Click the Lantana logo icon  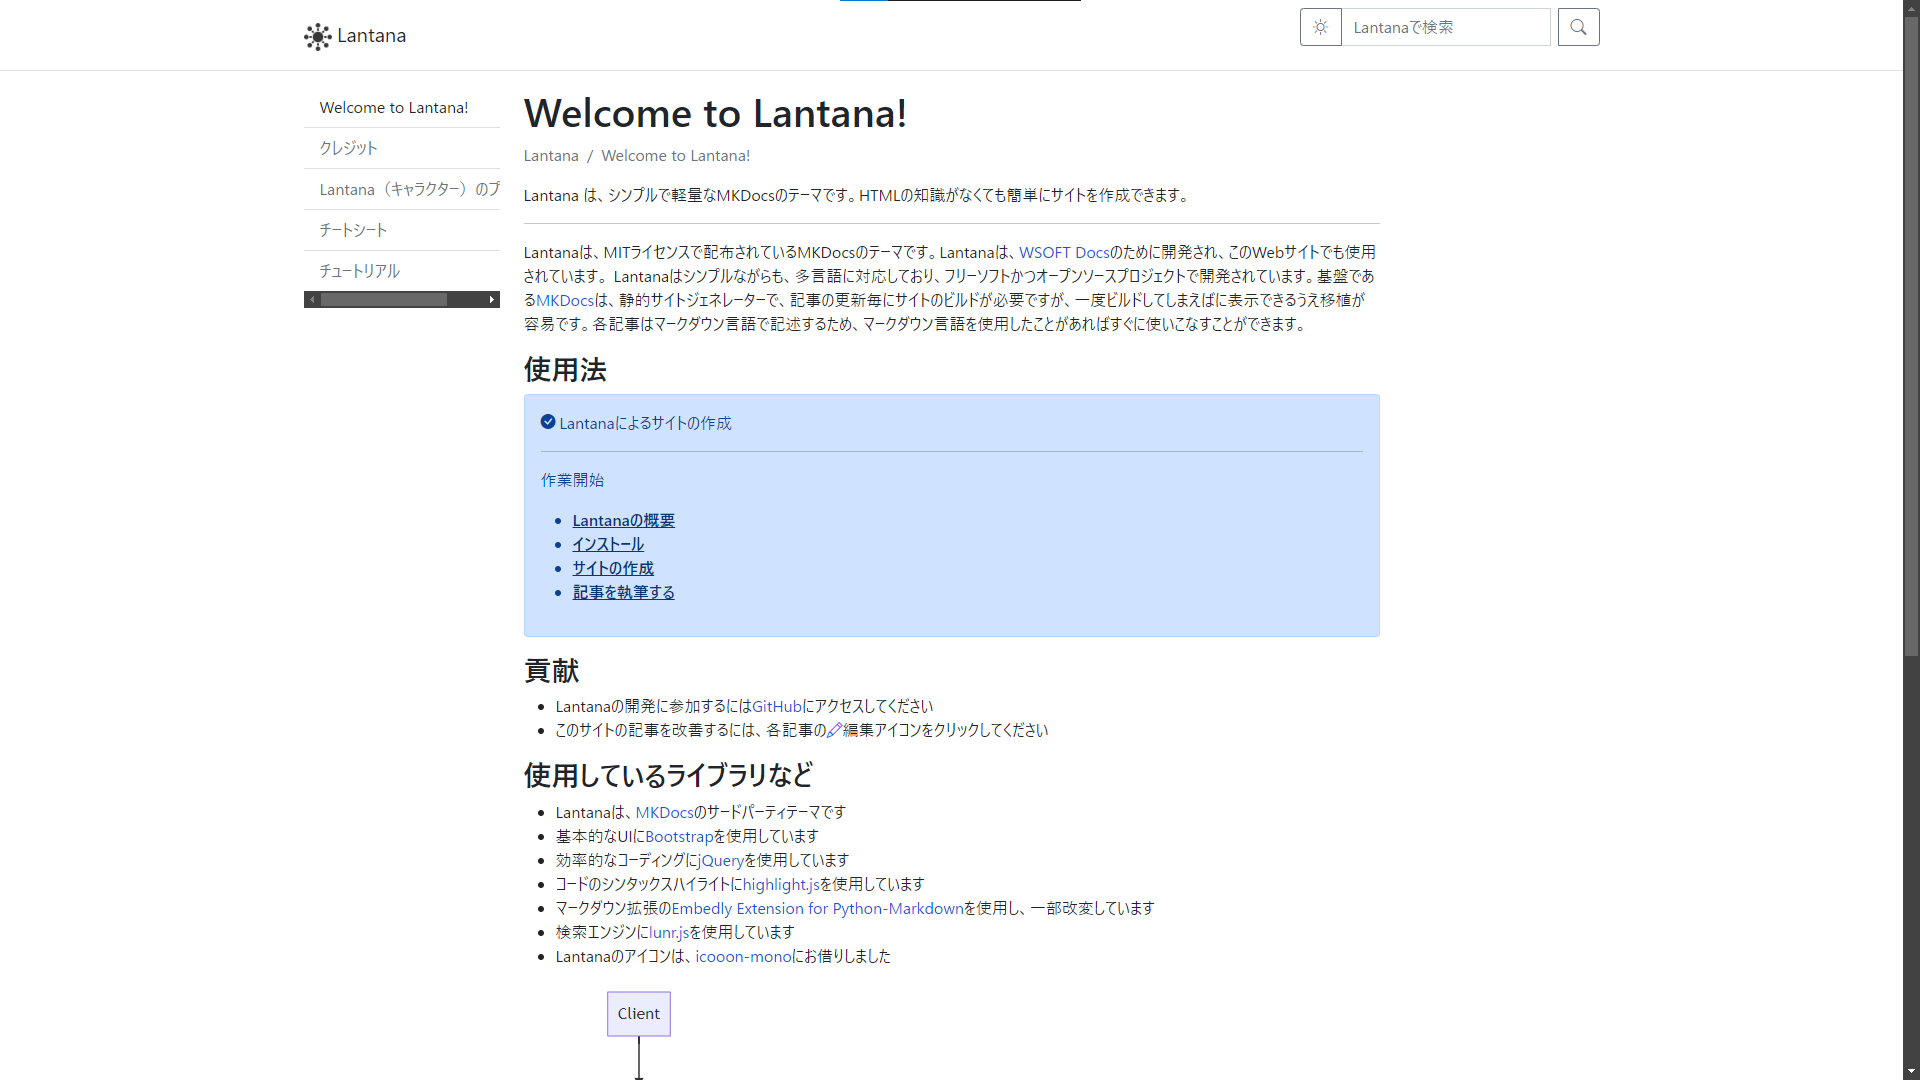click(x=317, y=37)
